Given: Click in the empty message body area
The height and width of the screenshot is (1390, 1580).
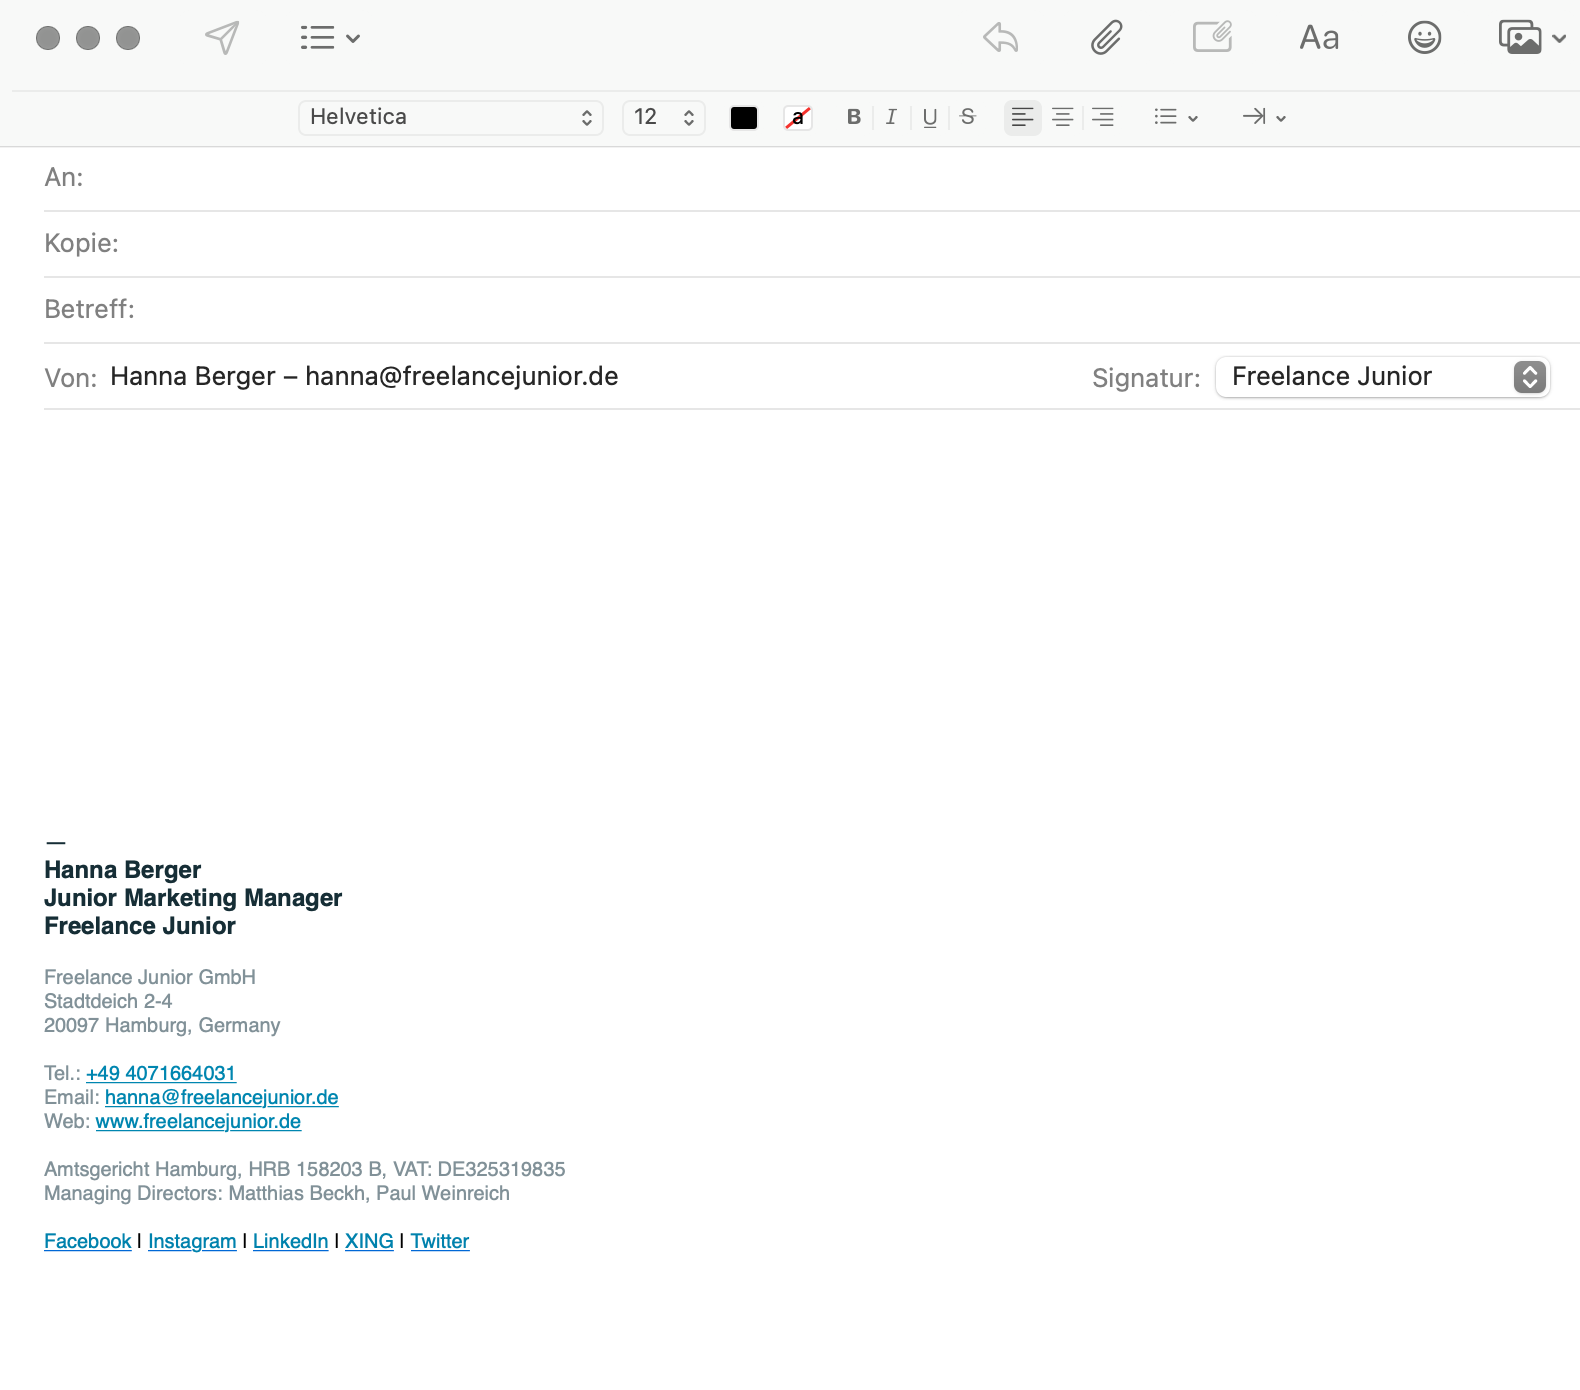Looking at the screenshot, I should pos(790,620).
